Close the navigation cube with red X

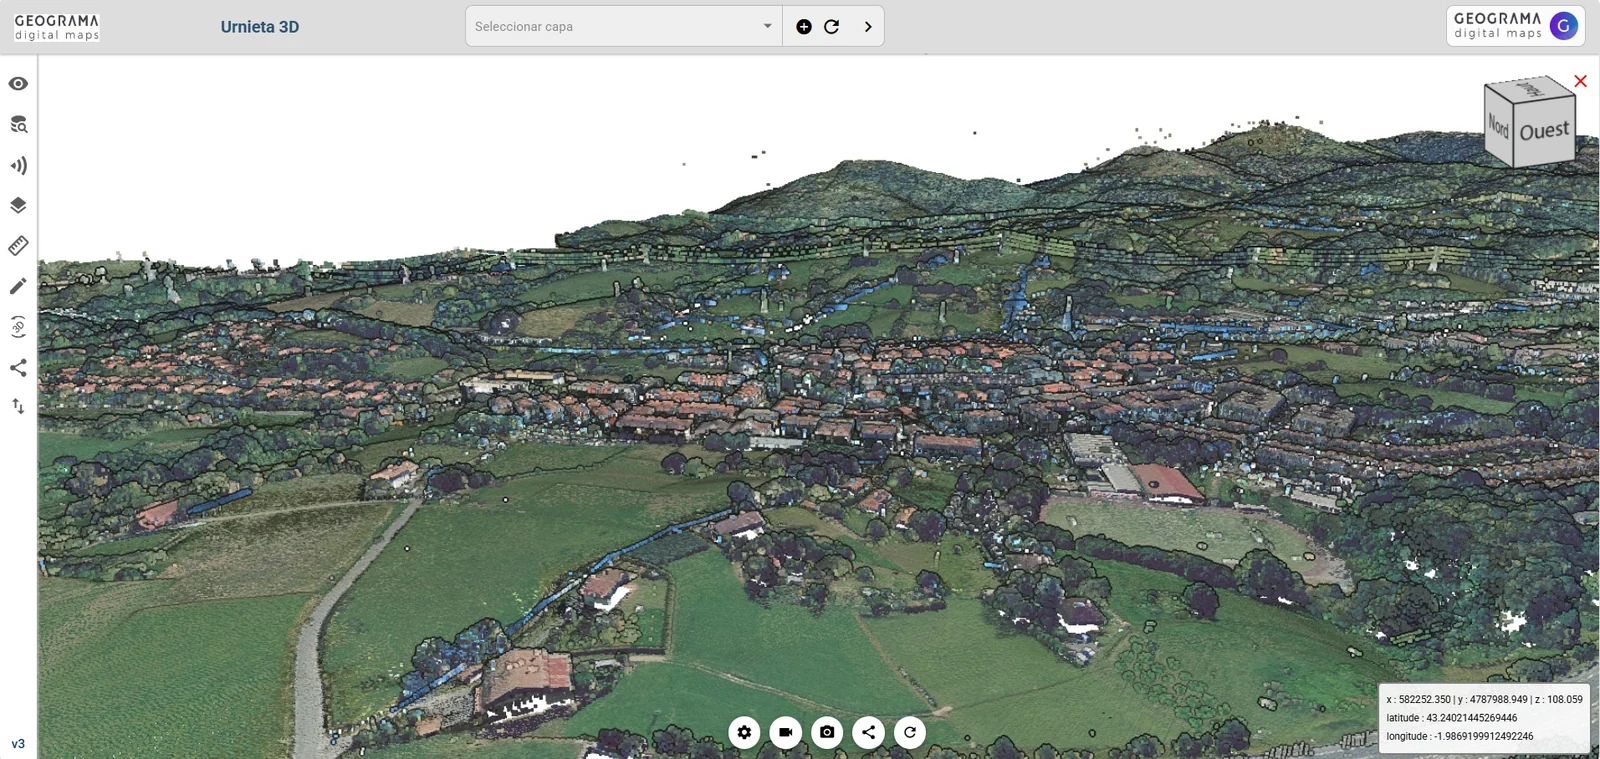click(x=1581, y=81)
